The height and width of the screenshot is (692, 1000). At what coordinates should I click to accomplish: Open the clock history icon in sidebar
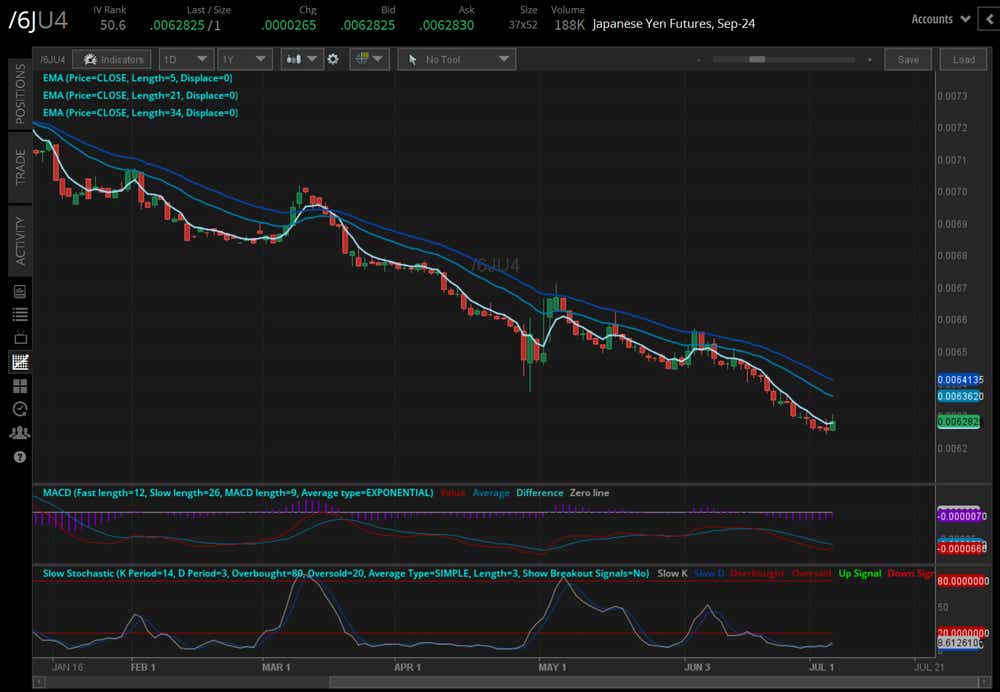point(19,409)
